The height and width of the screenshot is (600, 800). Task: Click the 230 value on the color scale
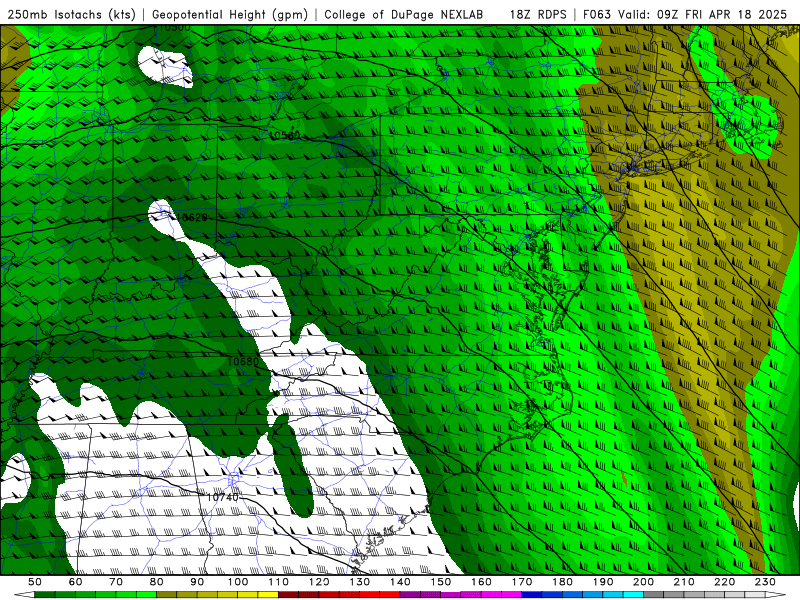click(765, 582)
